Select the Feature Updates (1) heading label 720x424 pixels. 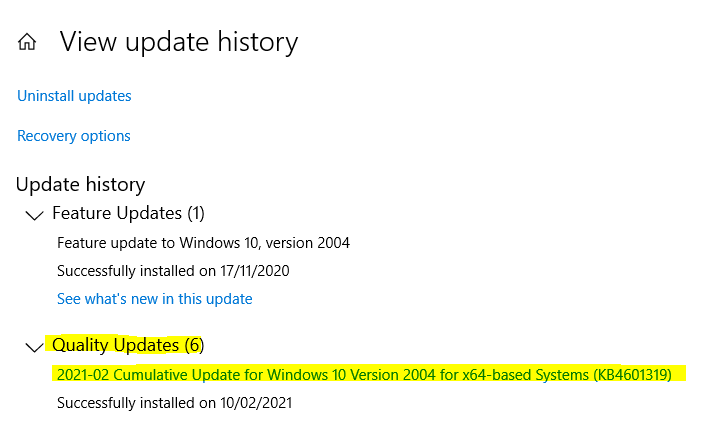[128, 214]
